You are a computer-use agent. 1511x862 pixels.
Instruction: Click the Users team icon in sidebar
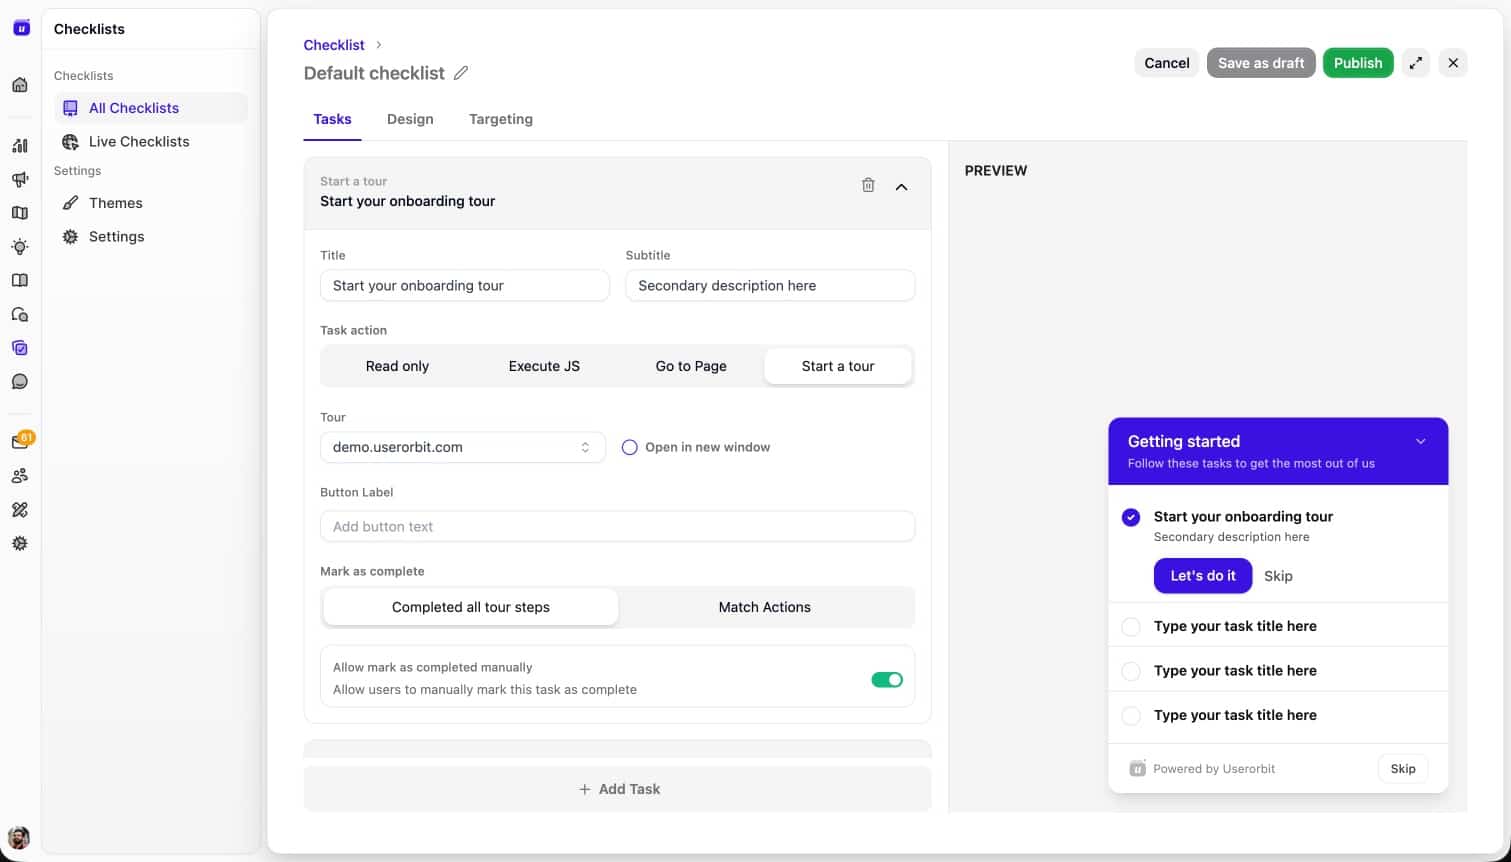pyautogui.click(x=20, y=475)
